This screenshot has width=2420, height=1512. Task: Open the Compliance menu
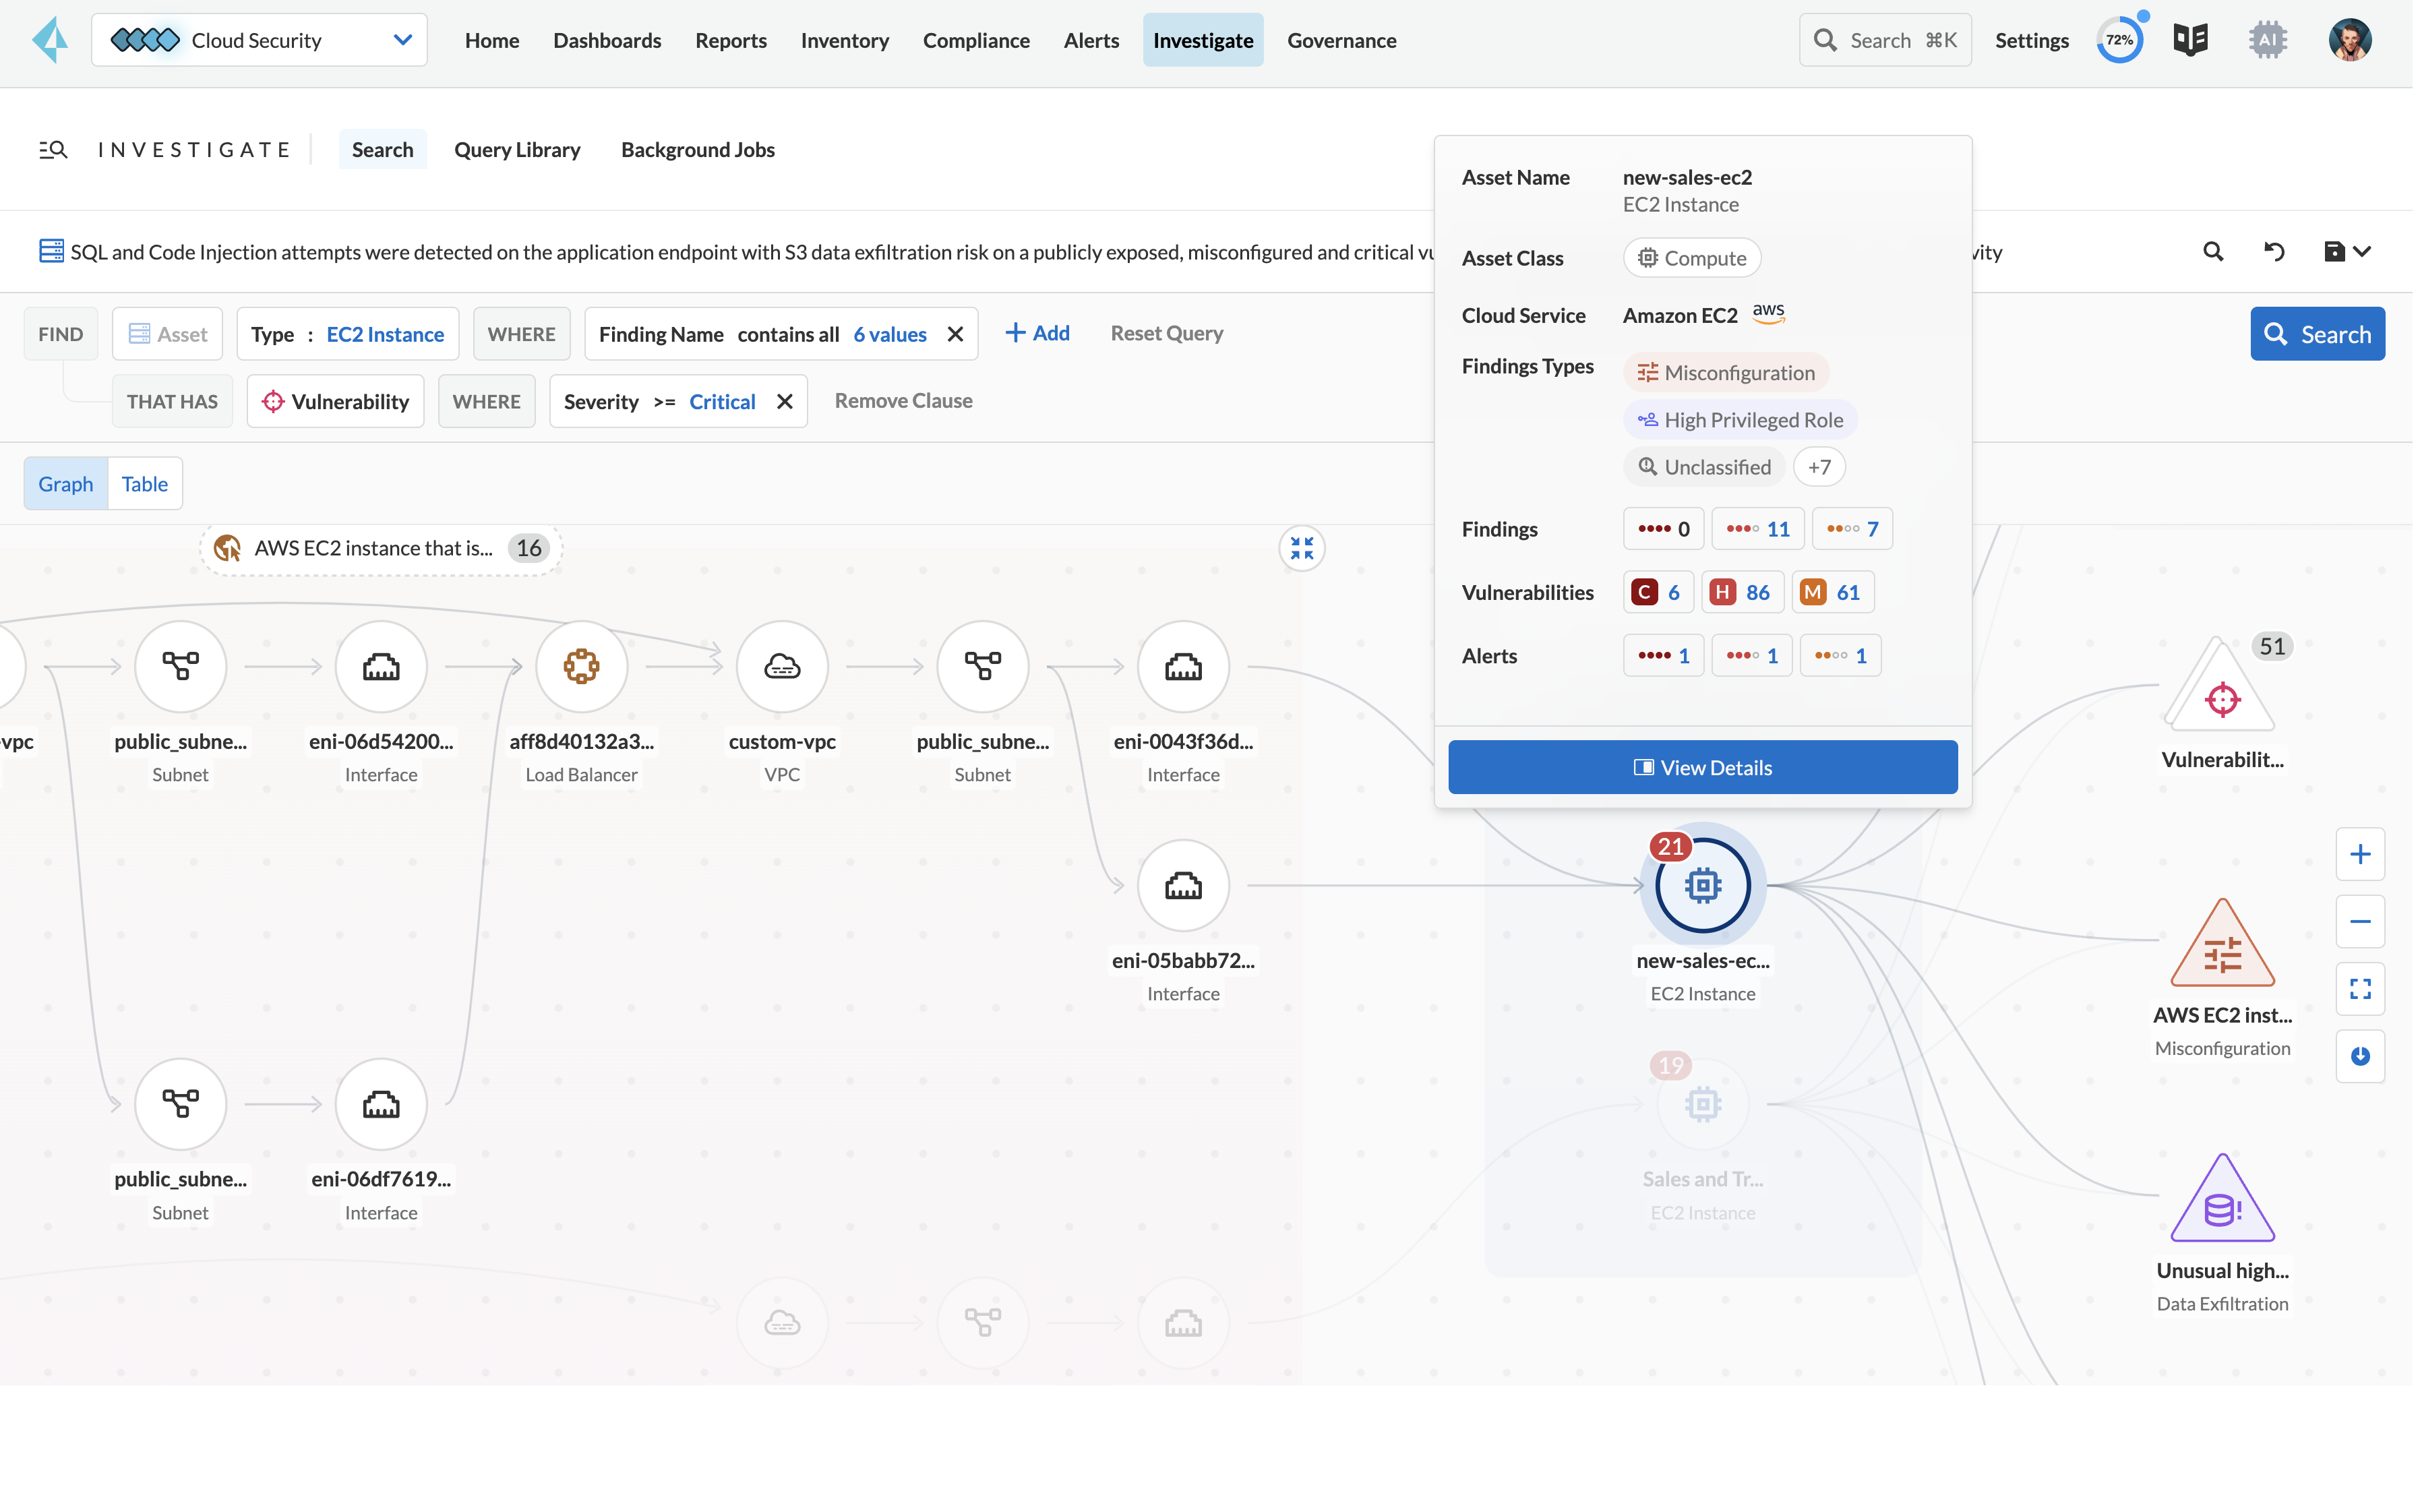(975, 41)
